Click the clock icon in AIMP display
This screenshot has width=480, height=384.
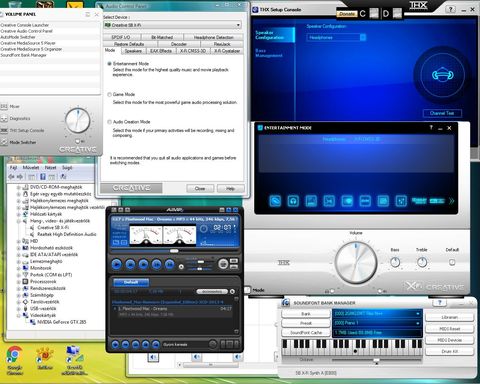tap(204, 229)
